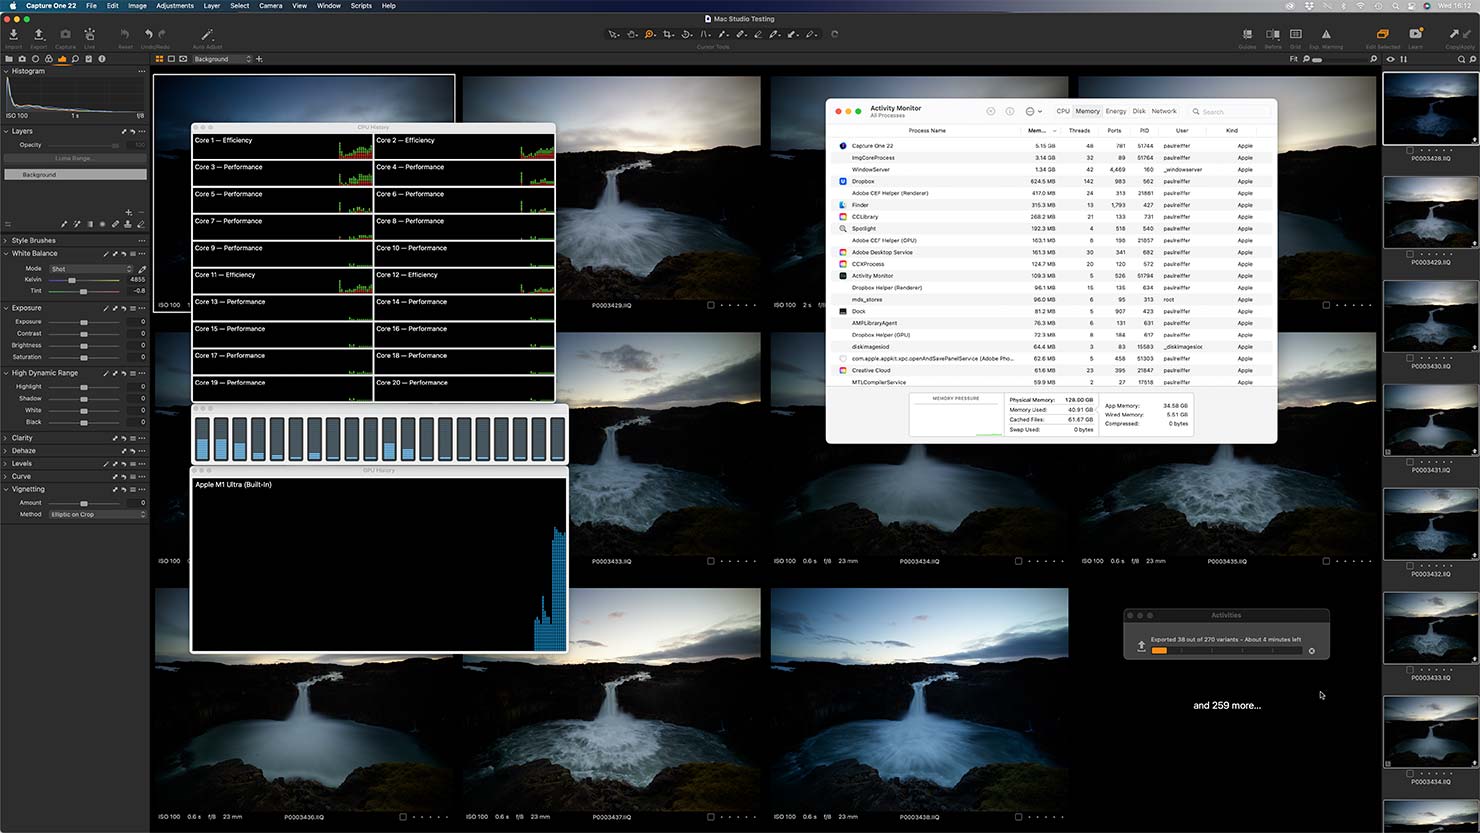This screenshot has width=1480, height=833.
Task: Open Spotlight search in menu bar
Action: pos(1396,6)
